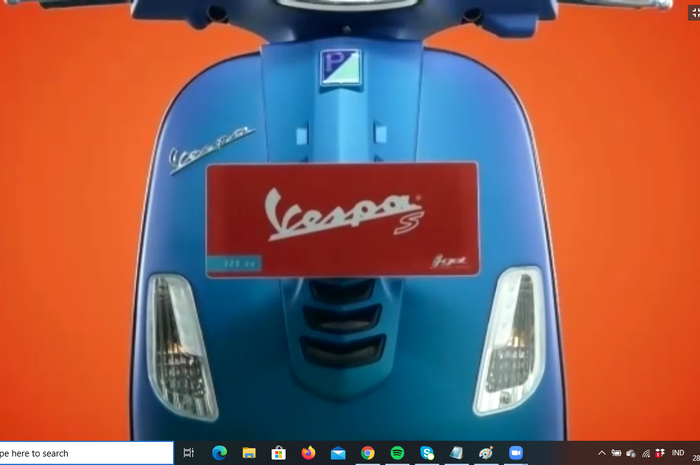700x465 pixels.
Task: Click the Windows search box
Action: click(x=87, y=453)
